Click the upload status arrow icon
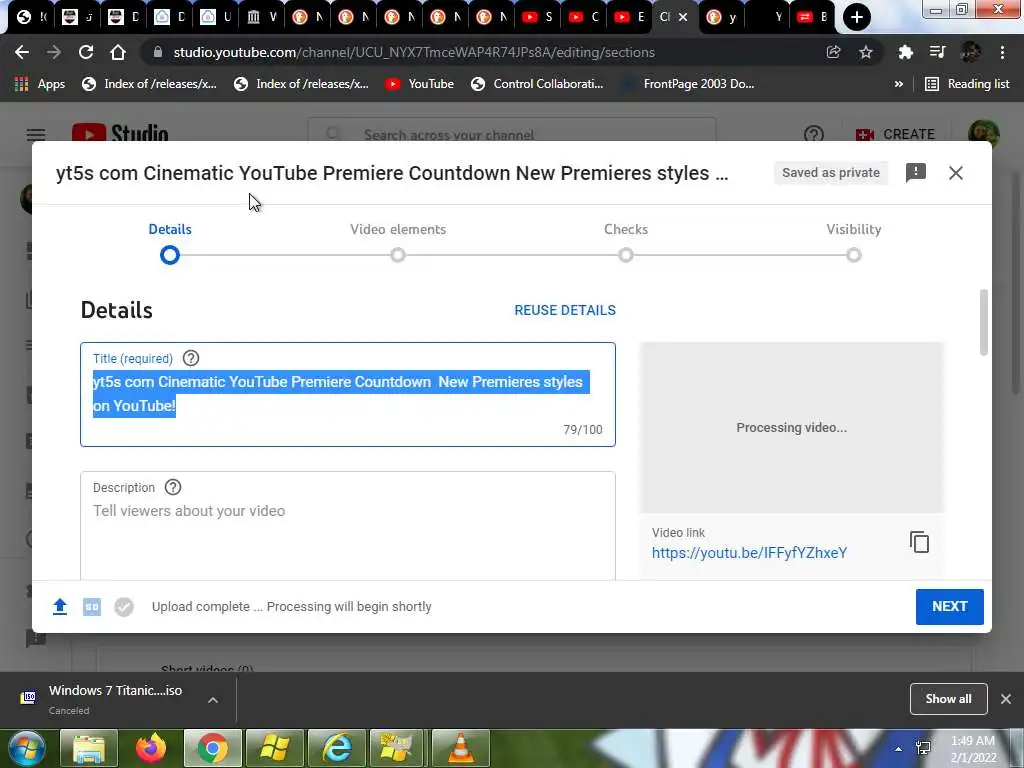Screen dimensions: 1024x768 coord(60,607)
